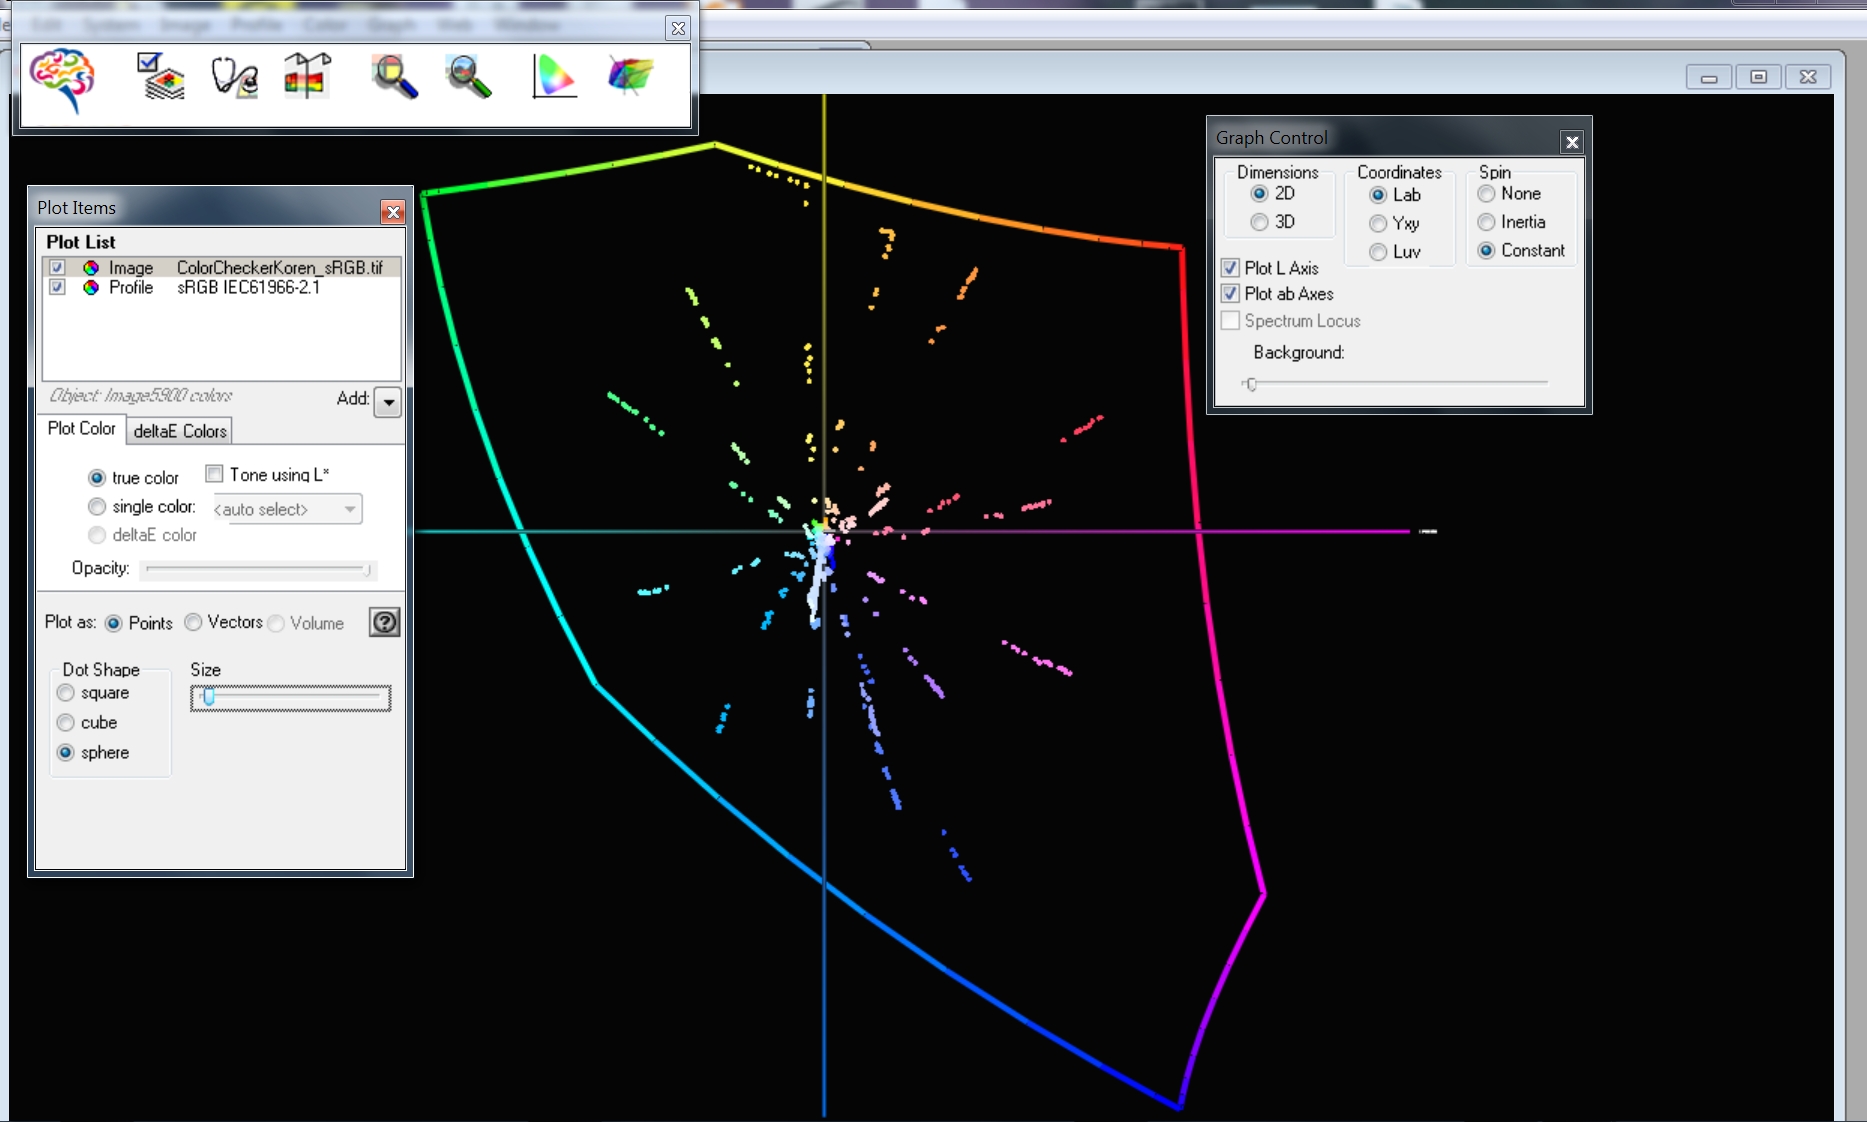The width and height of the screenshot is (1867, 1122).
Task: Set Coordinates to Yxy
Action: (1378, 223)
